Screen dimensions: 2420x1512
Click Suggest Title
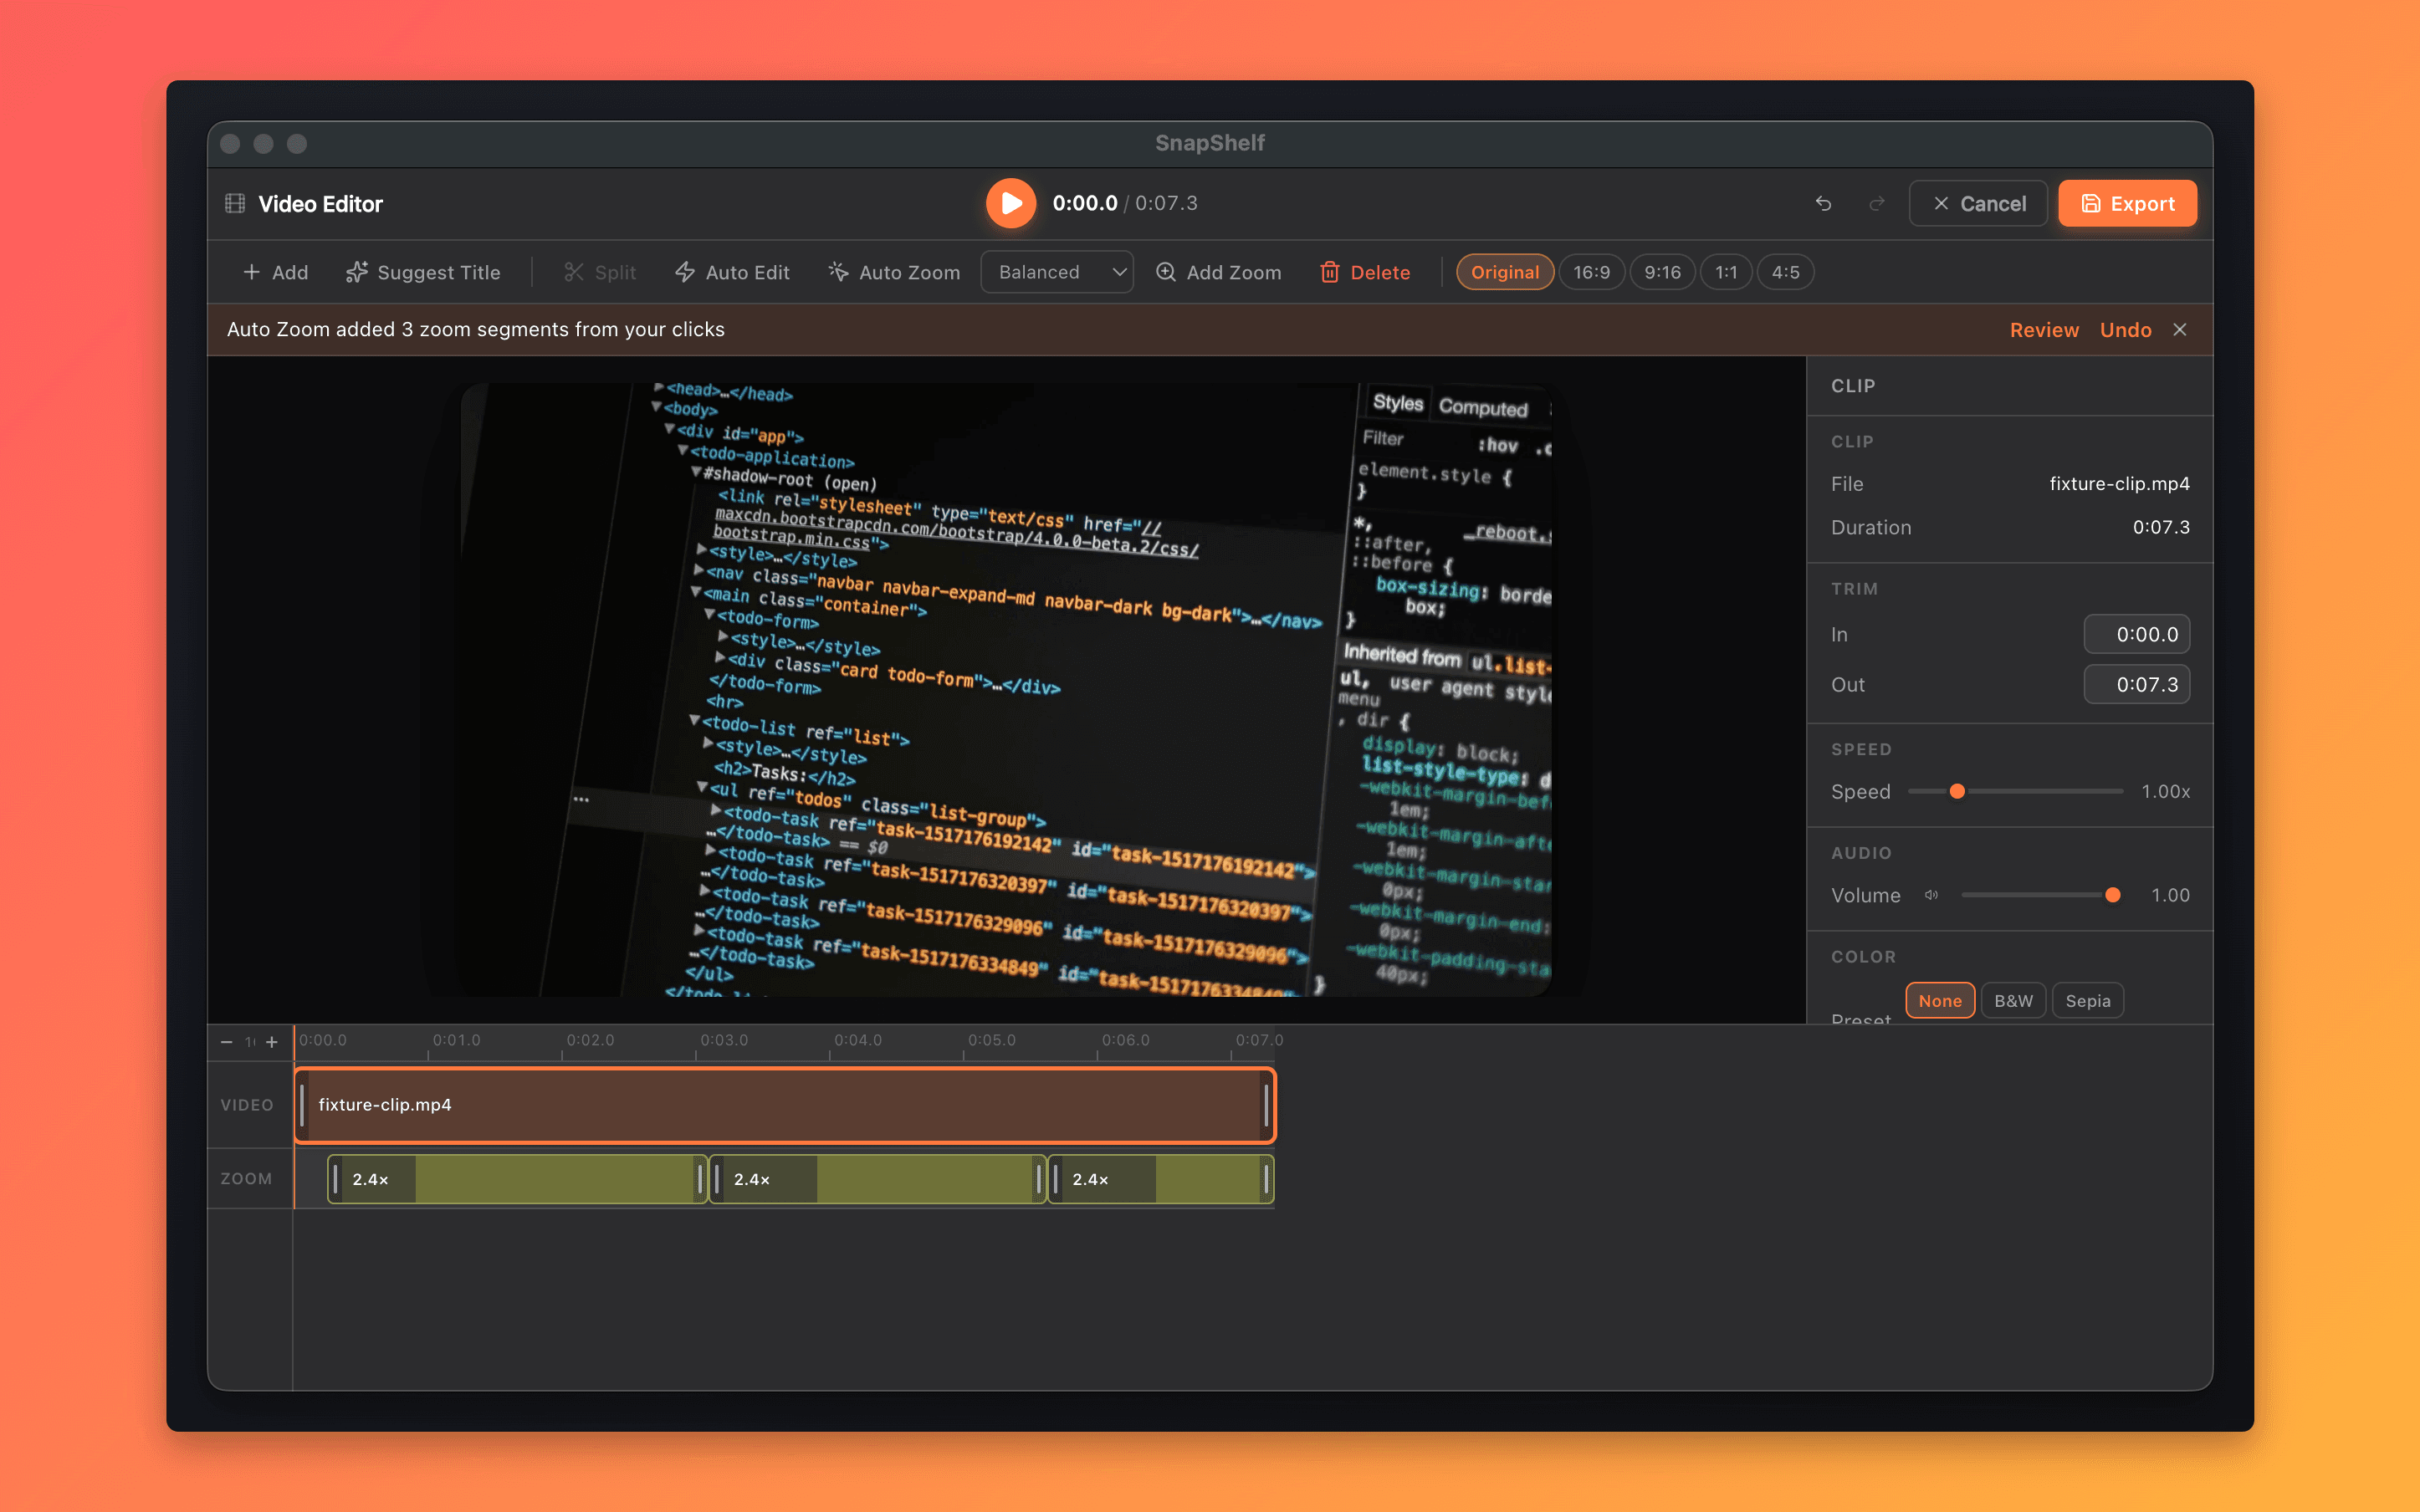[x=422, y=272]
